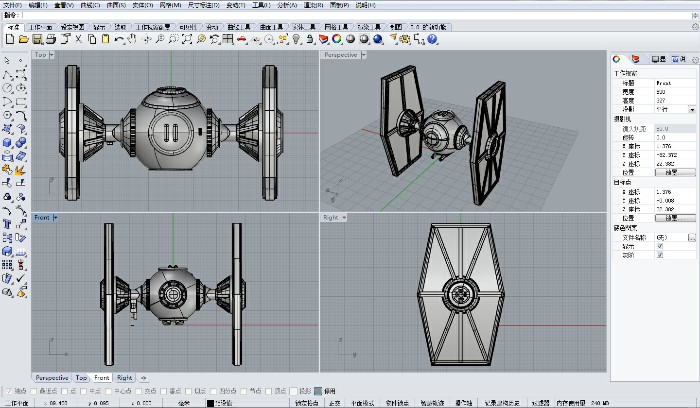Open the 文件(F) menu
The height and width of the screenshot is (408, 700).
(x=12, y=5)
